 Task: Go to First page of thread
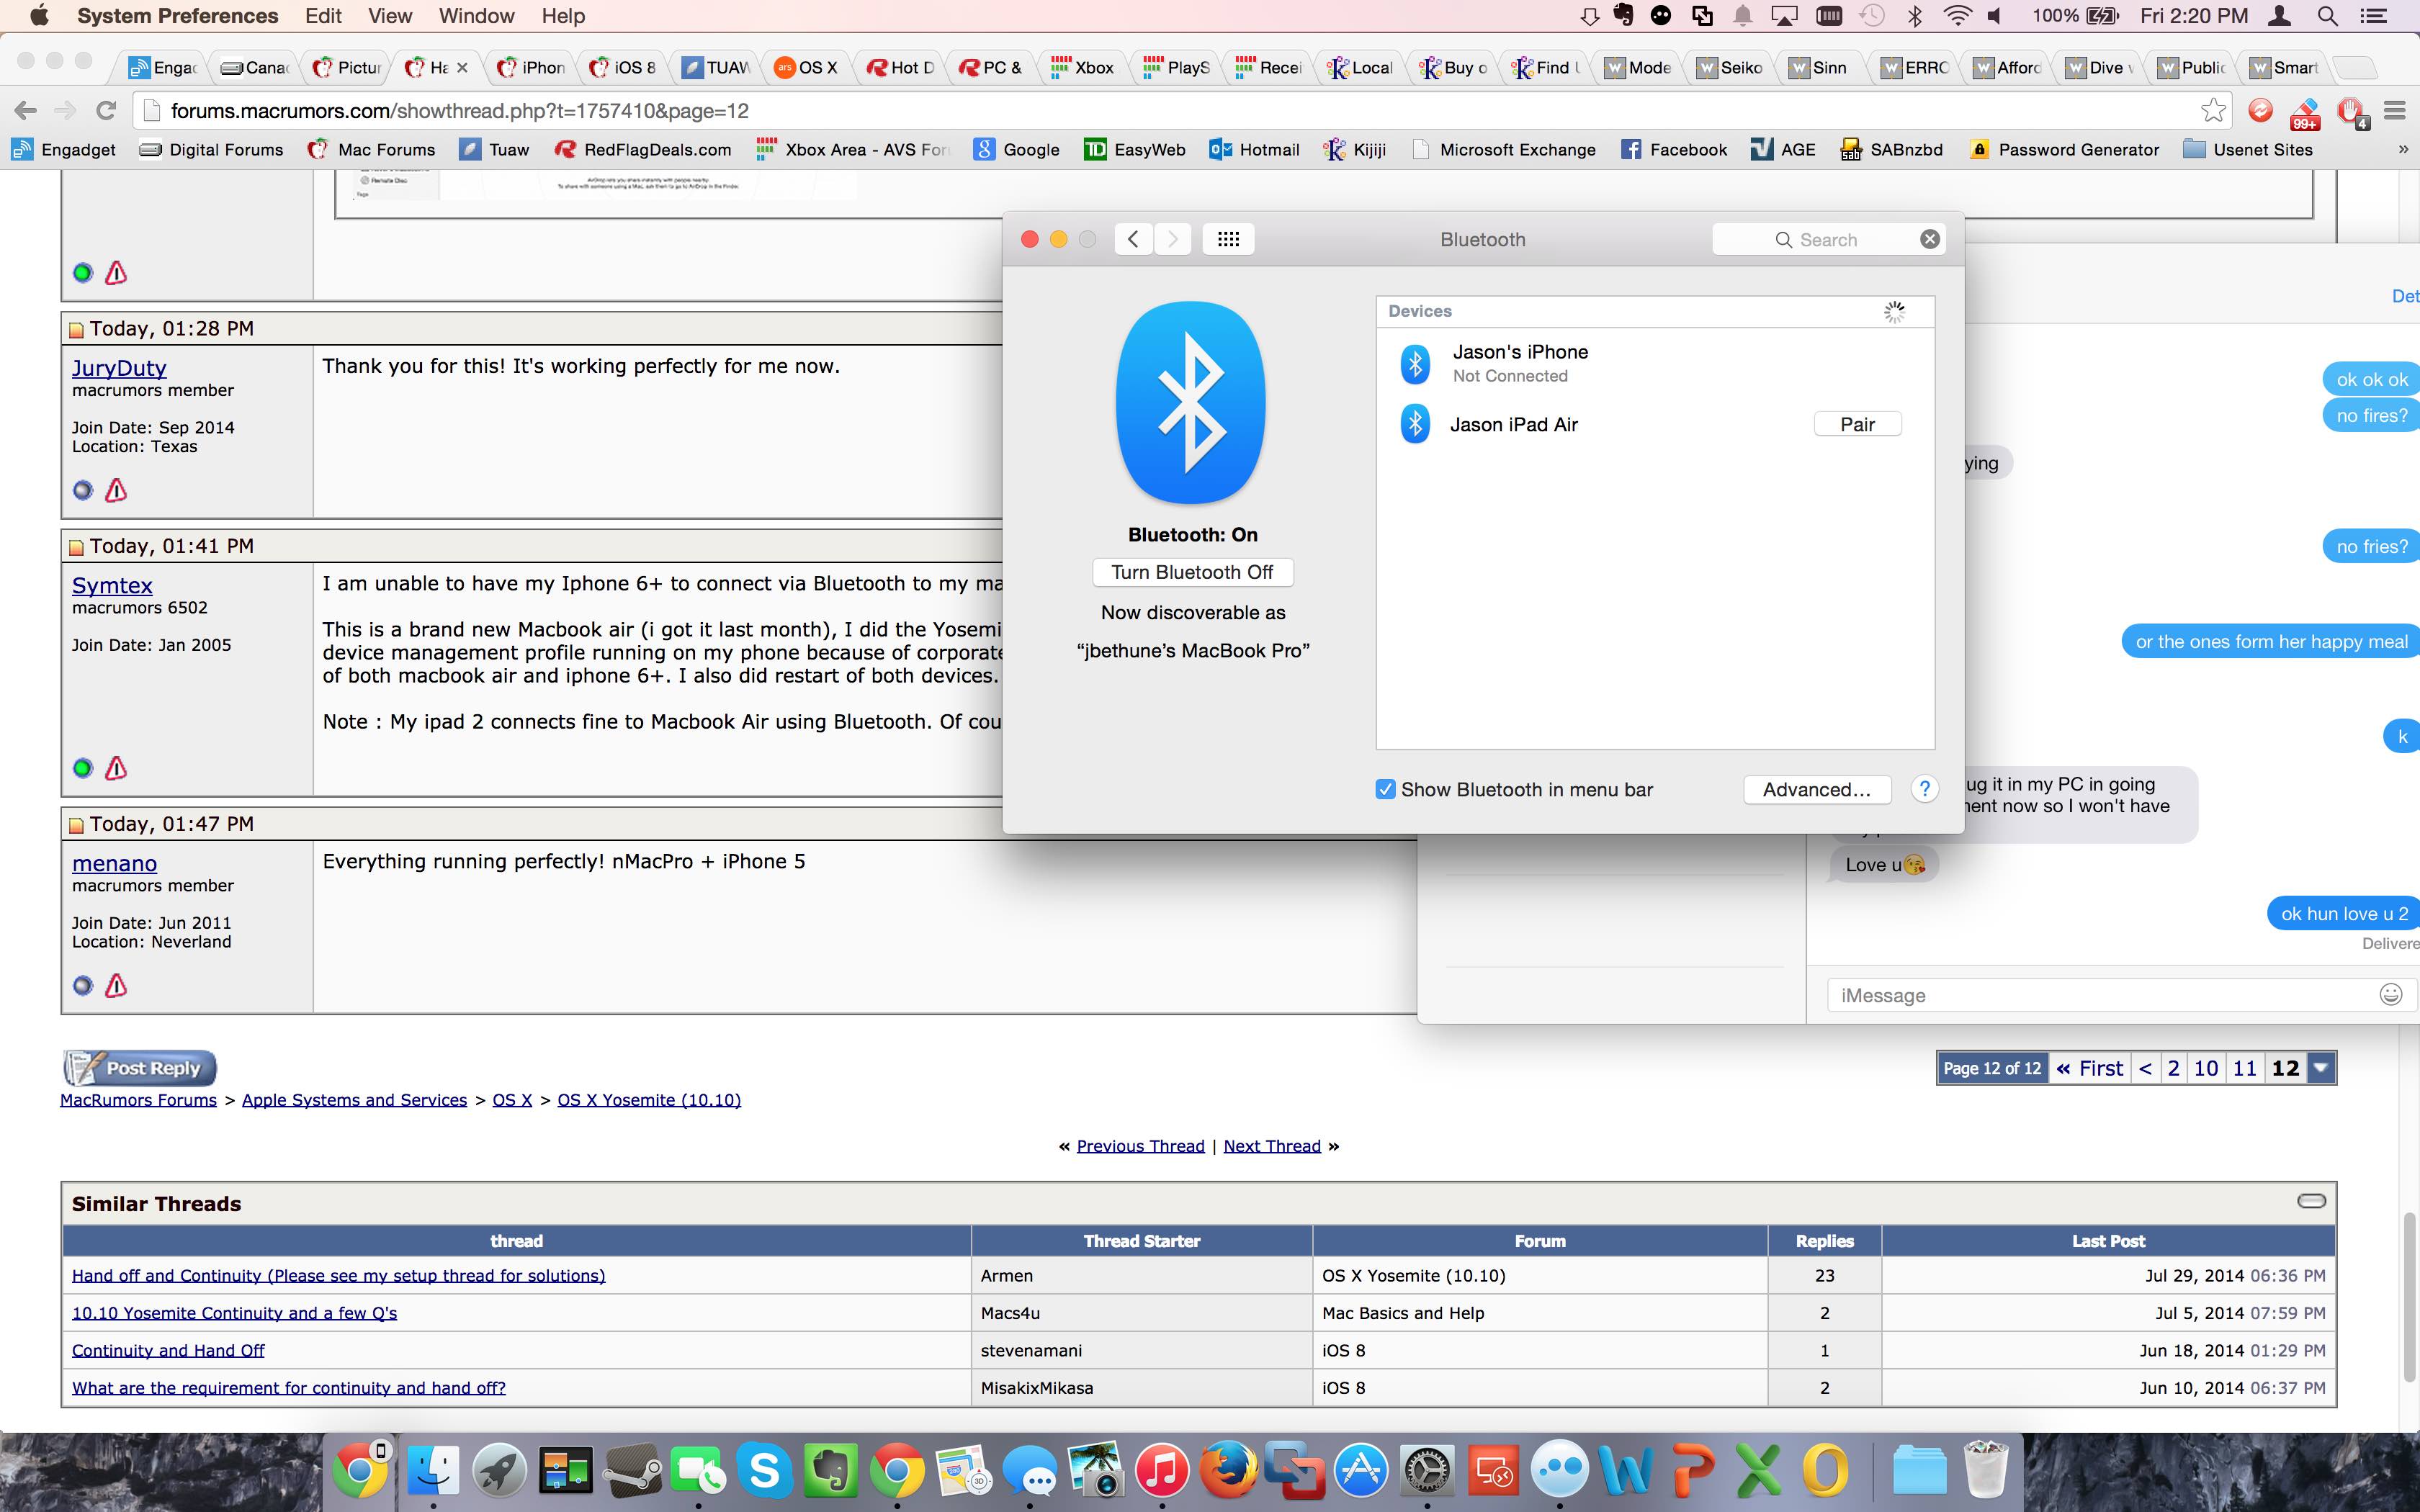click(x=2089, y=1068)
